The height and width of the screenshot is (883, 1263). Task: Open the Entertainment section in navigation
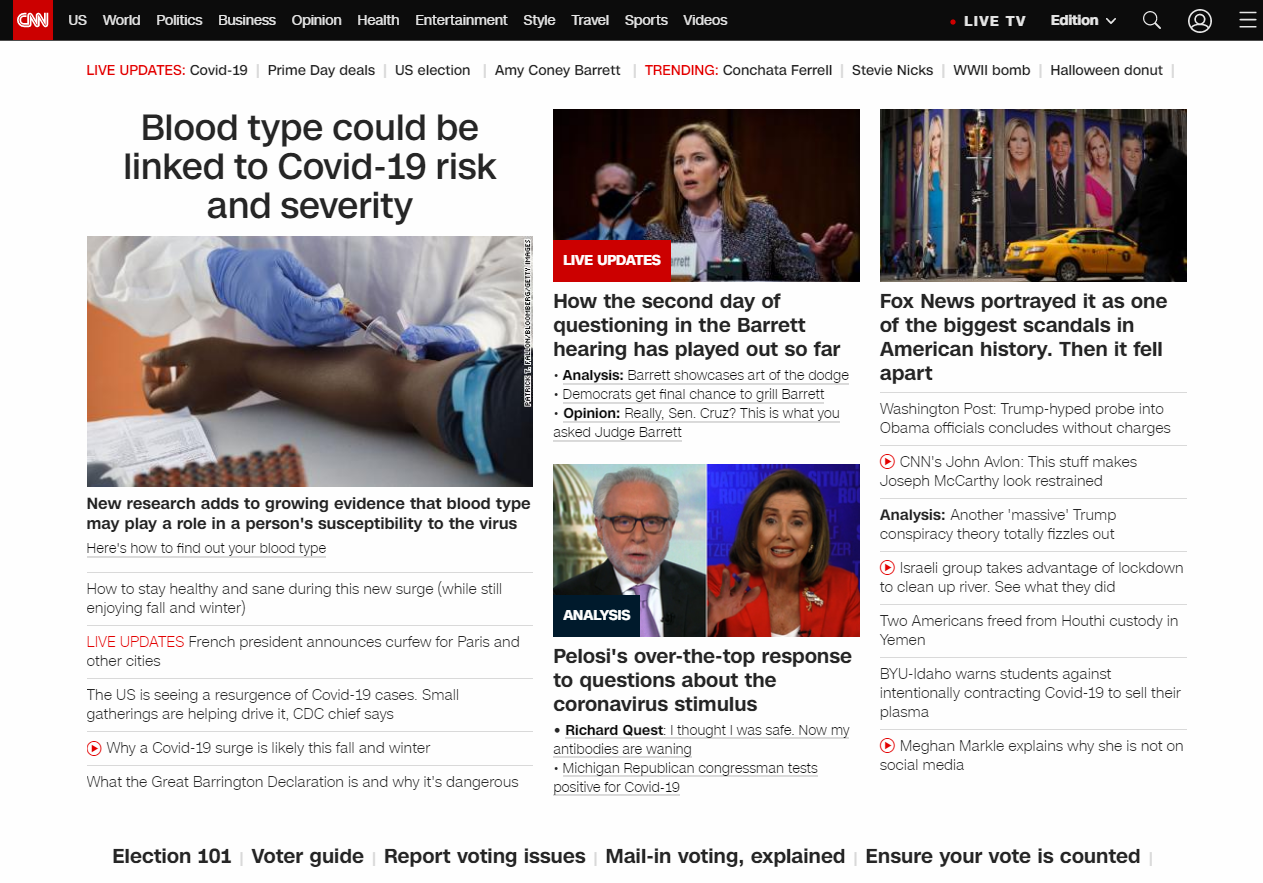461,20
